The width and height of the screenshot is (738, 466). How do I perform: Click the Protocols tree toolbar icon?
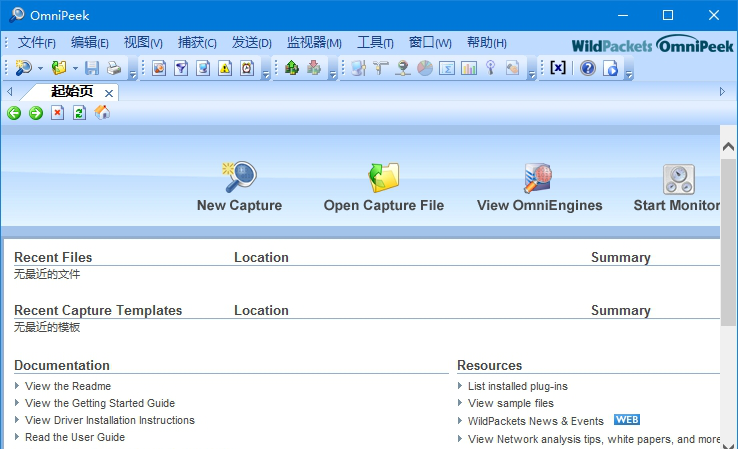tap(381, 68)
